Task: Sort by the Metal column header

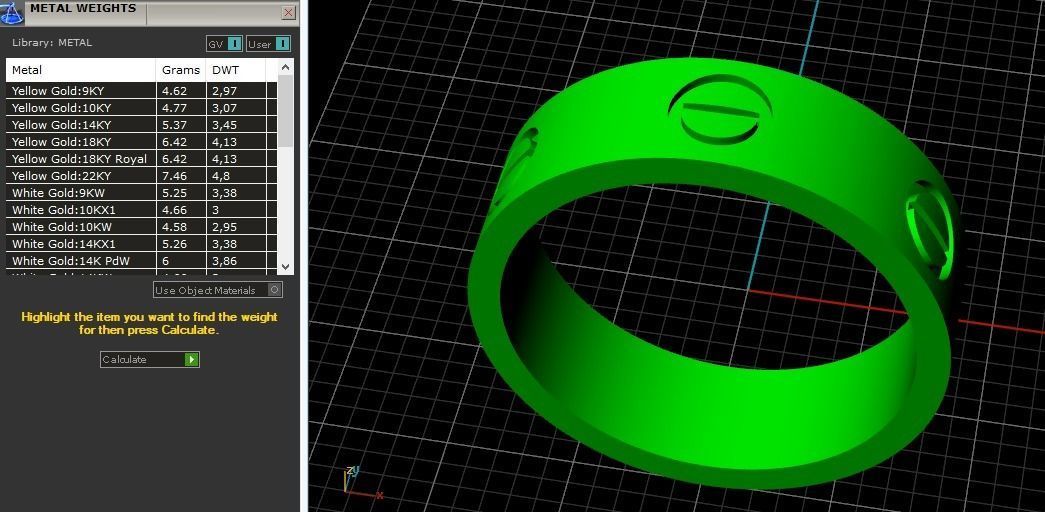Action: point(81,70)
